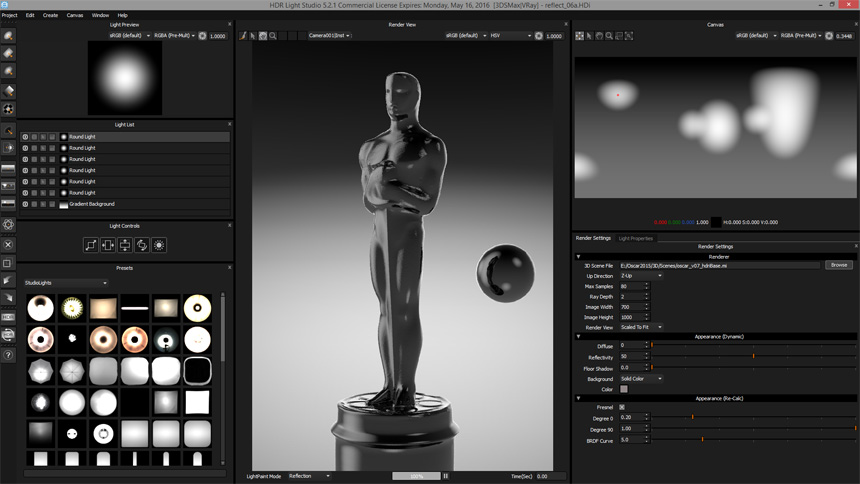Pause rendering with the pause icon
The image size is (860, 484).
[446, 476]
